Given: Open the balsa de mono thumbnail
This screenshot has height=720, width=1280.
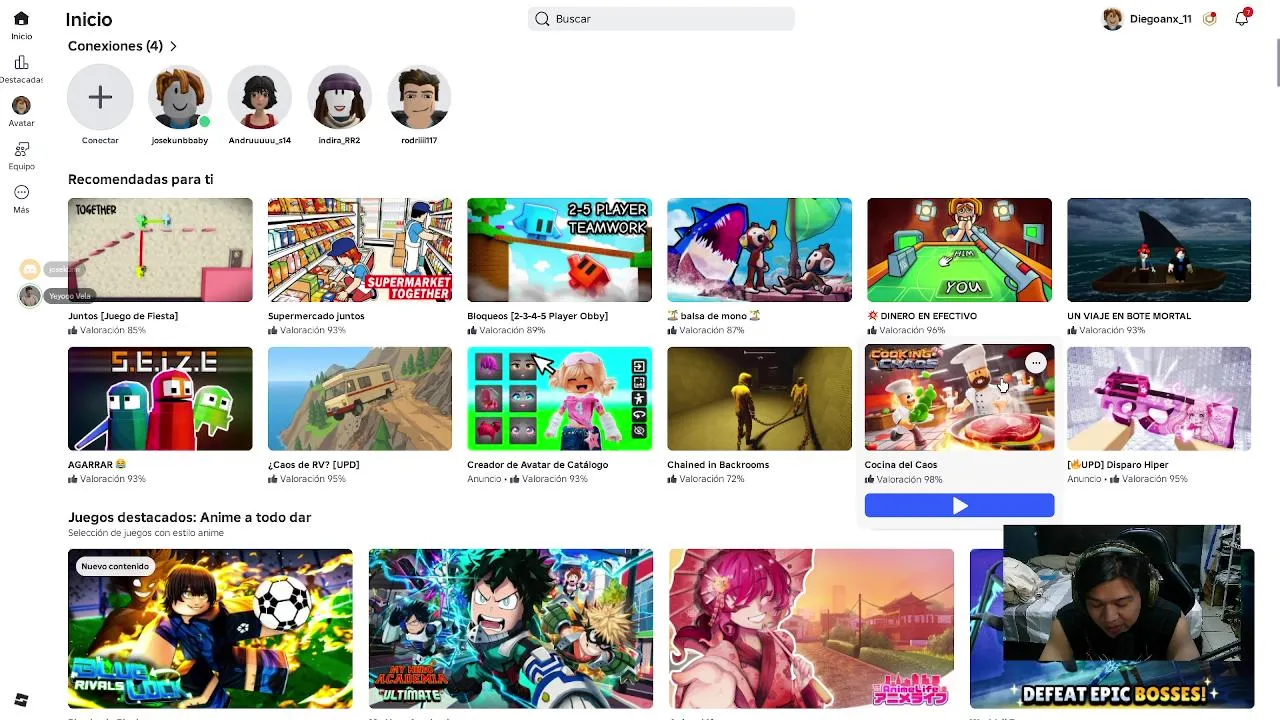Looking at the screenshot, I should (x=759, y=250).
